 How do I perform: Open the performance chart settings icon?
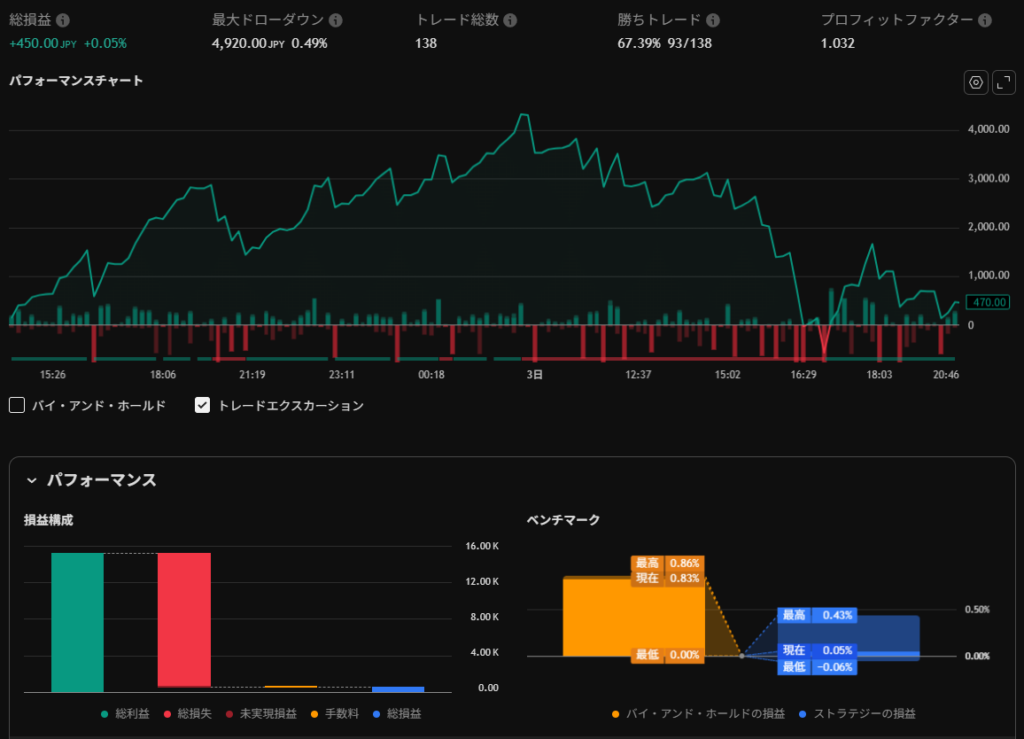coord(976,83)
